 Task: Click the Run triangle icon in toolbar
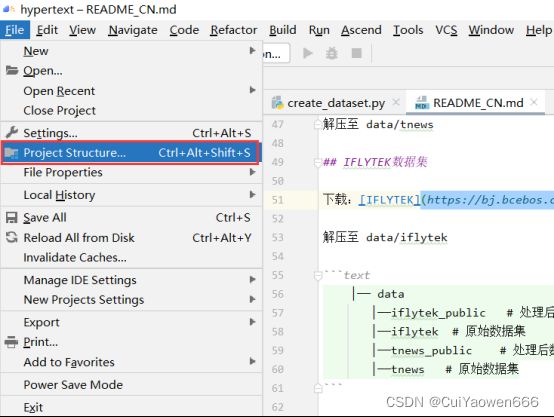308,53
